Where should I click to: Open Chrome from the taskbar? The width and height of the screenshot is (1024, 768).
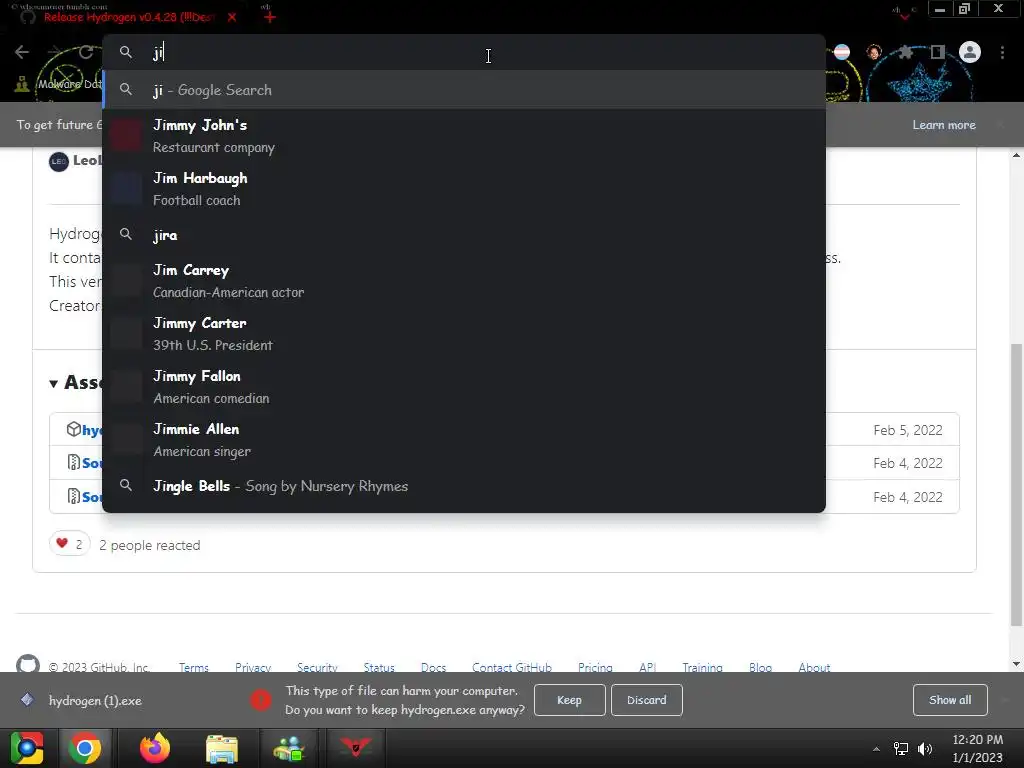[x=85, y=748]
